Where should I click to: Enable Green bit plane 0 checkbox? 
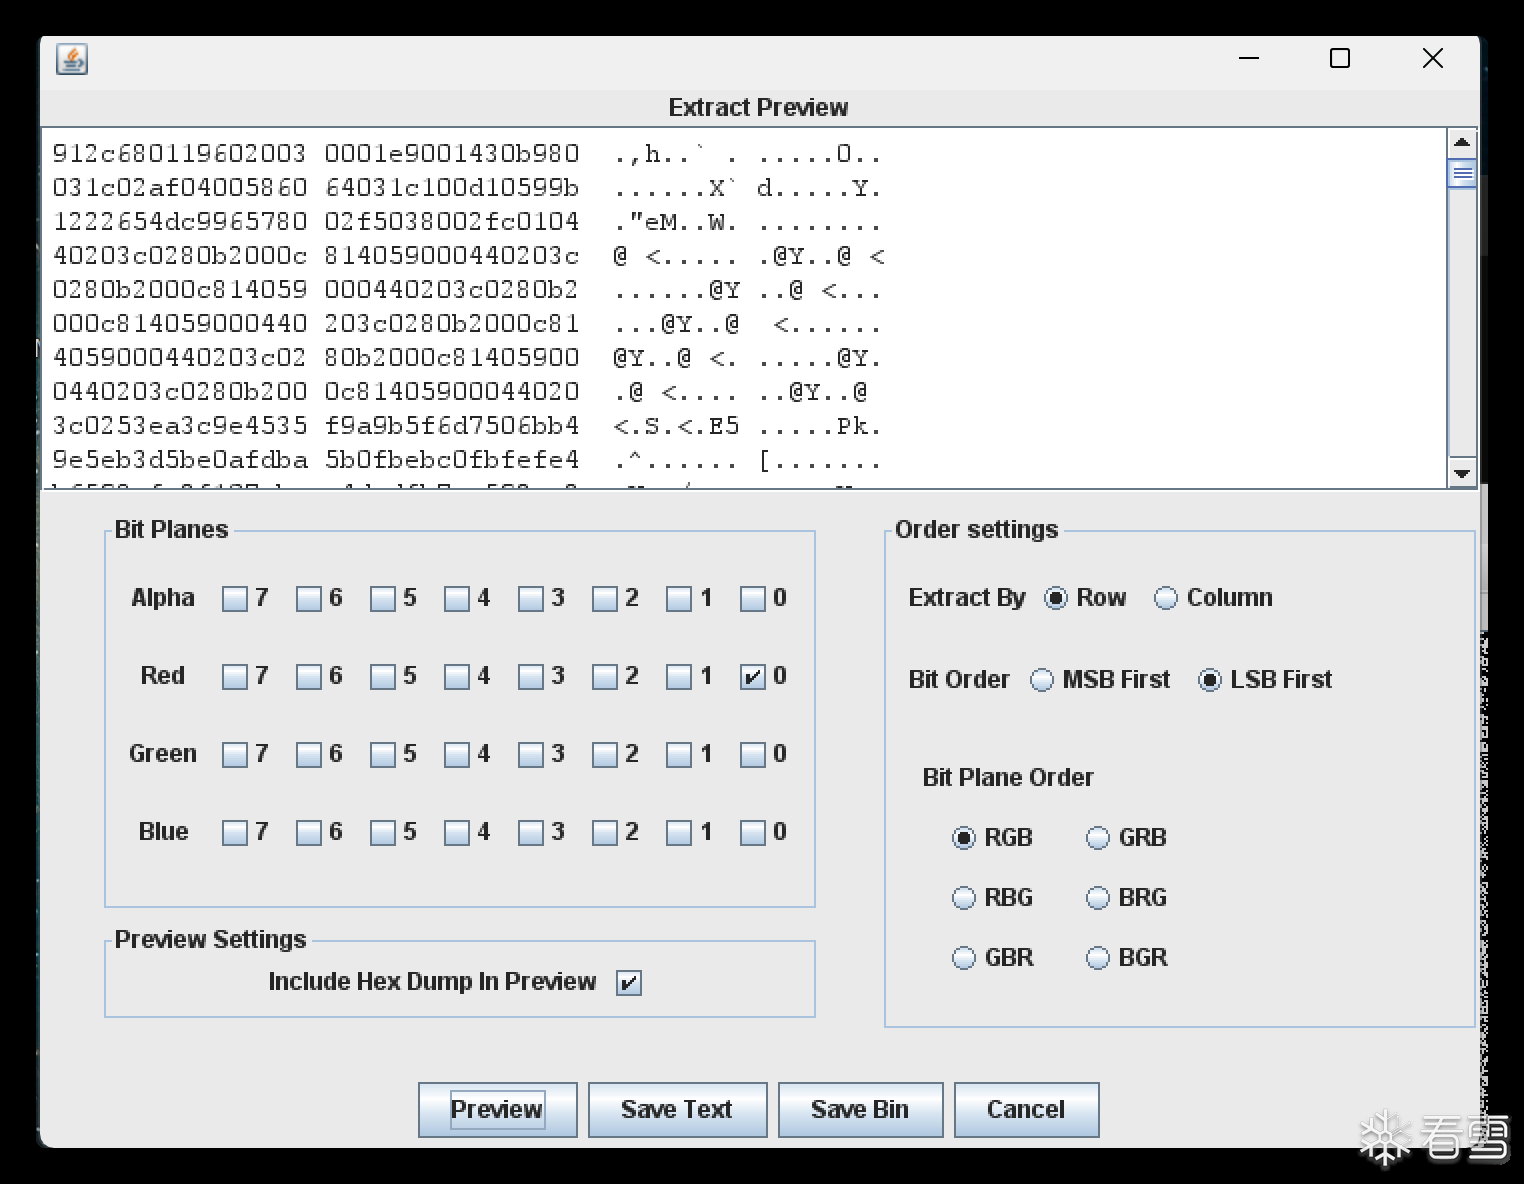753,755
